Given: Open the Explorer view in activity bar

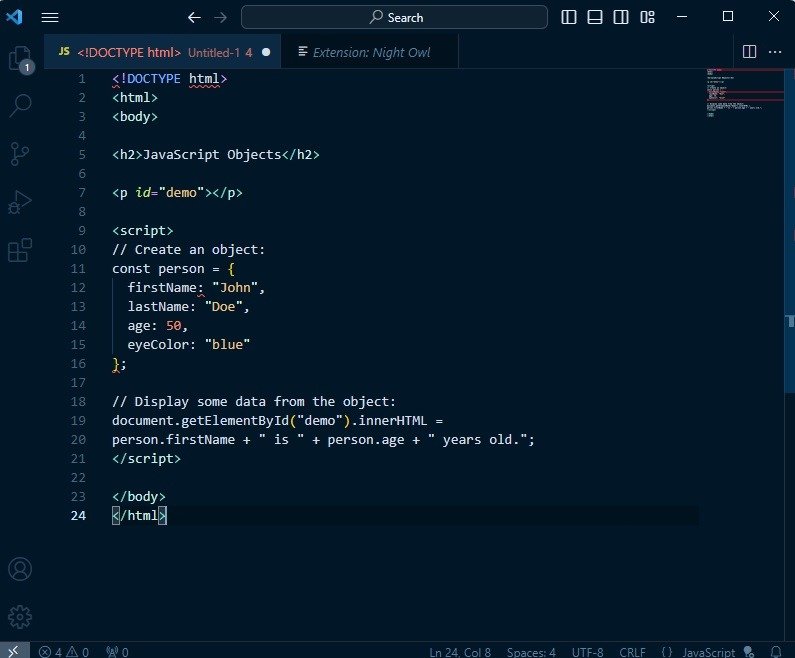Looking at the screenshot, I should click(x=20, y=60).
